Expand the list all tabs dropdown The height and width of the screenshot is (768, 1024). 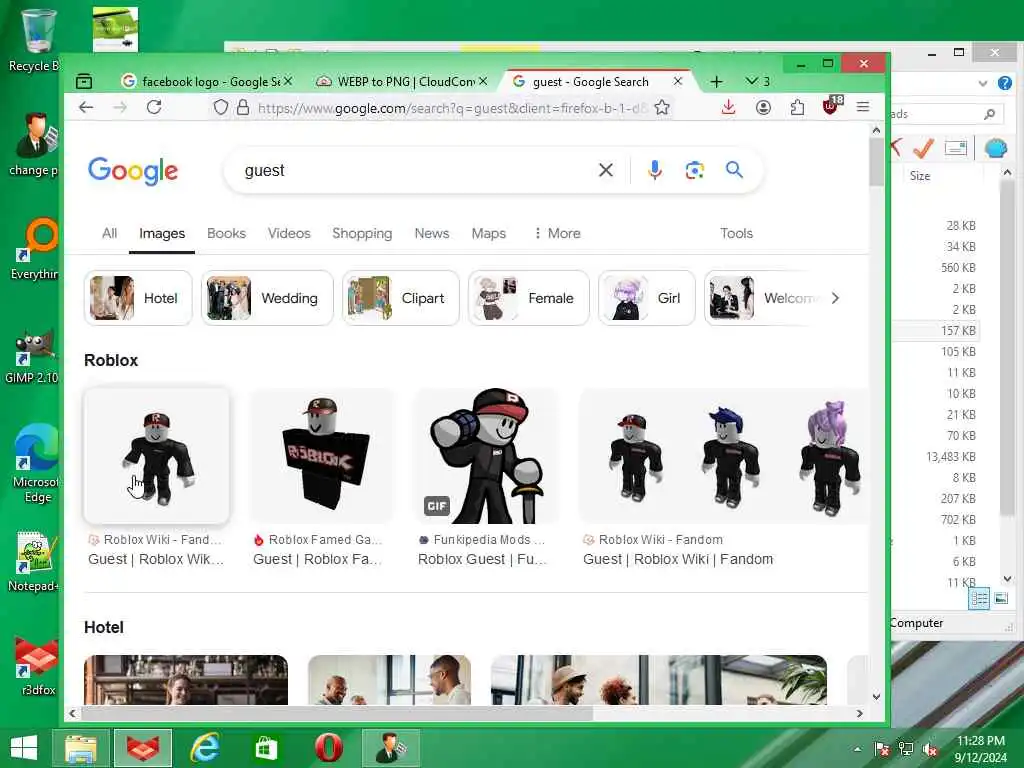pyautogui.click(x=757, y=81)
